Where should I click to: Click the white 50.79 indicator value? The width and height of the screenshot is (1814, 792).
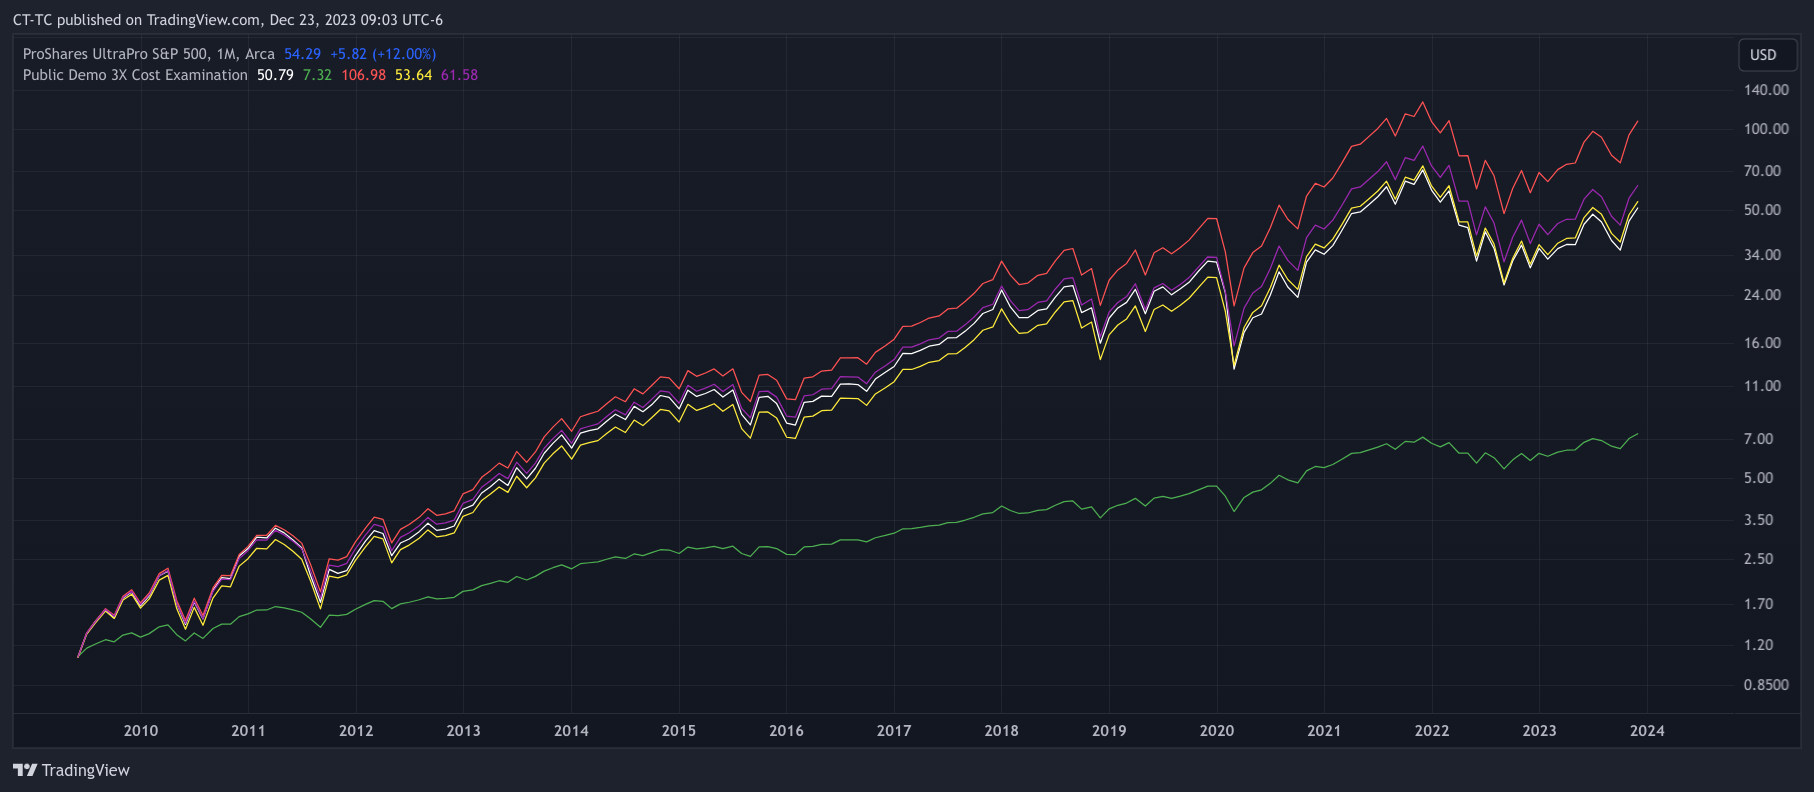point(275,75)
